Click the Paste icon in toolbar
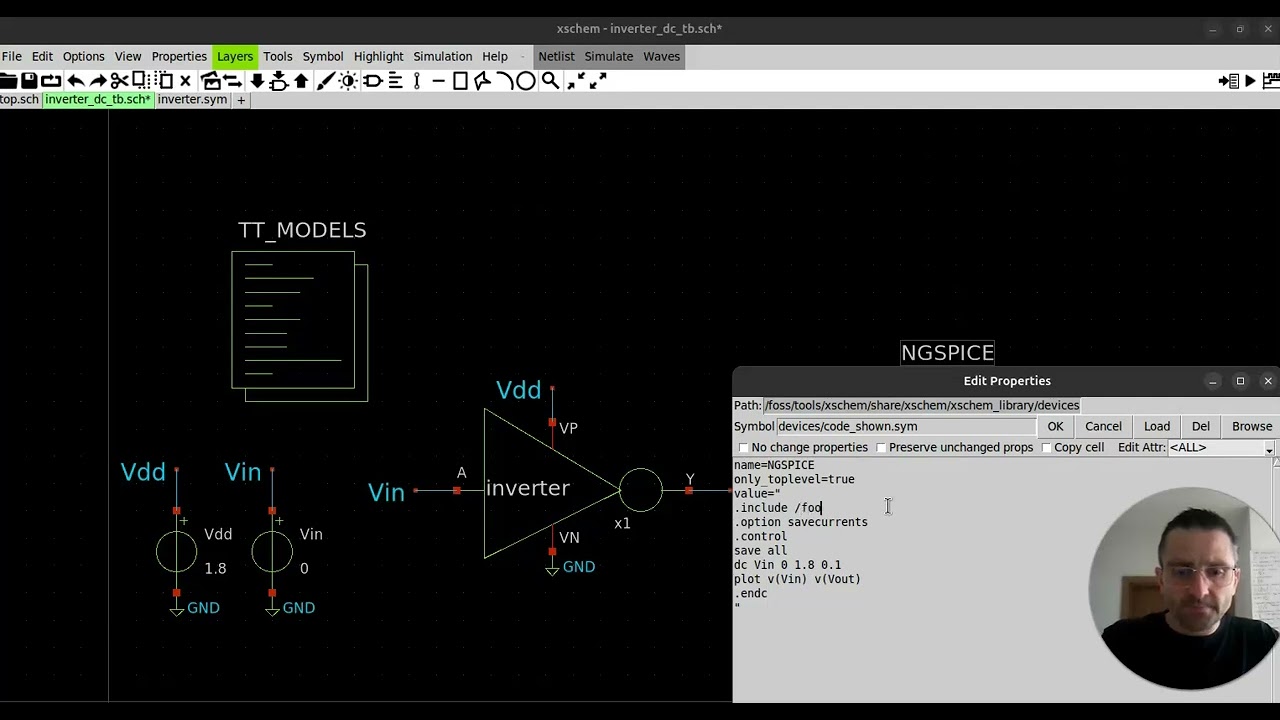The image size is (1280, 720). (164, 81)
